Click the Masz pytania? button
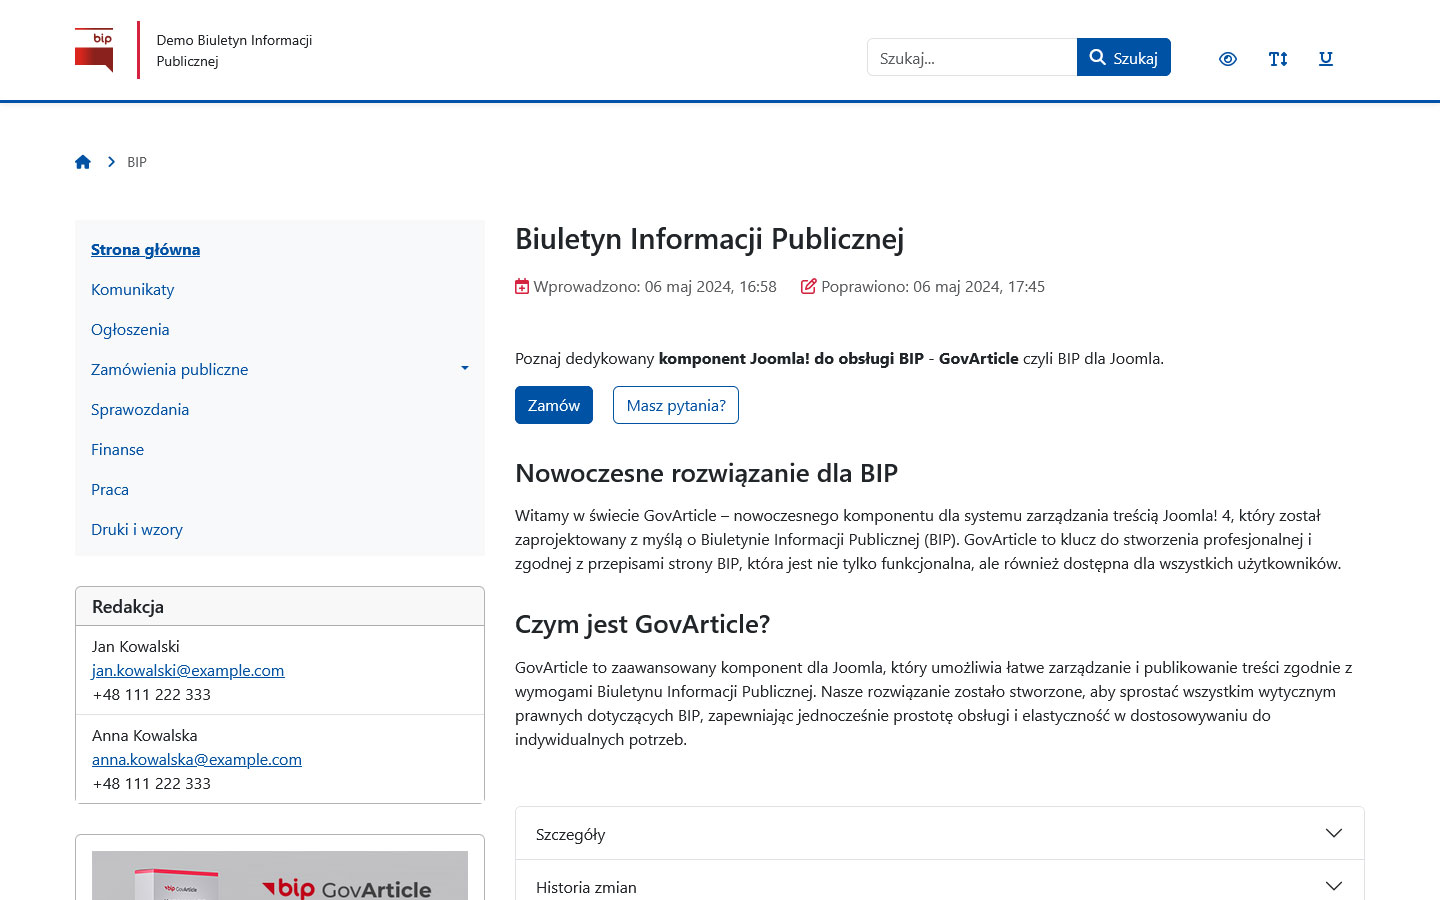 [675, 404]
